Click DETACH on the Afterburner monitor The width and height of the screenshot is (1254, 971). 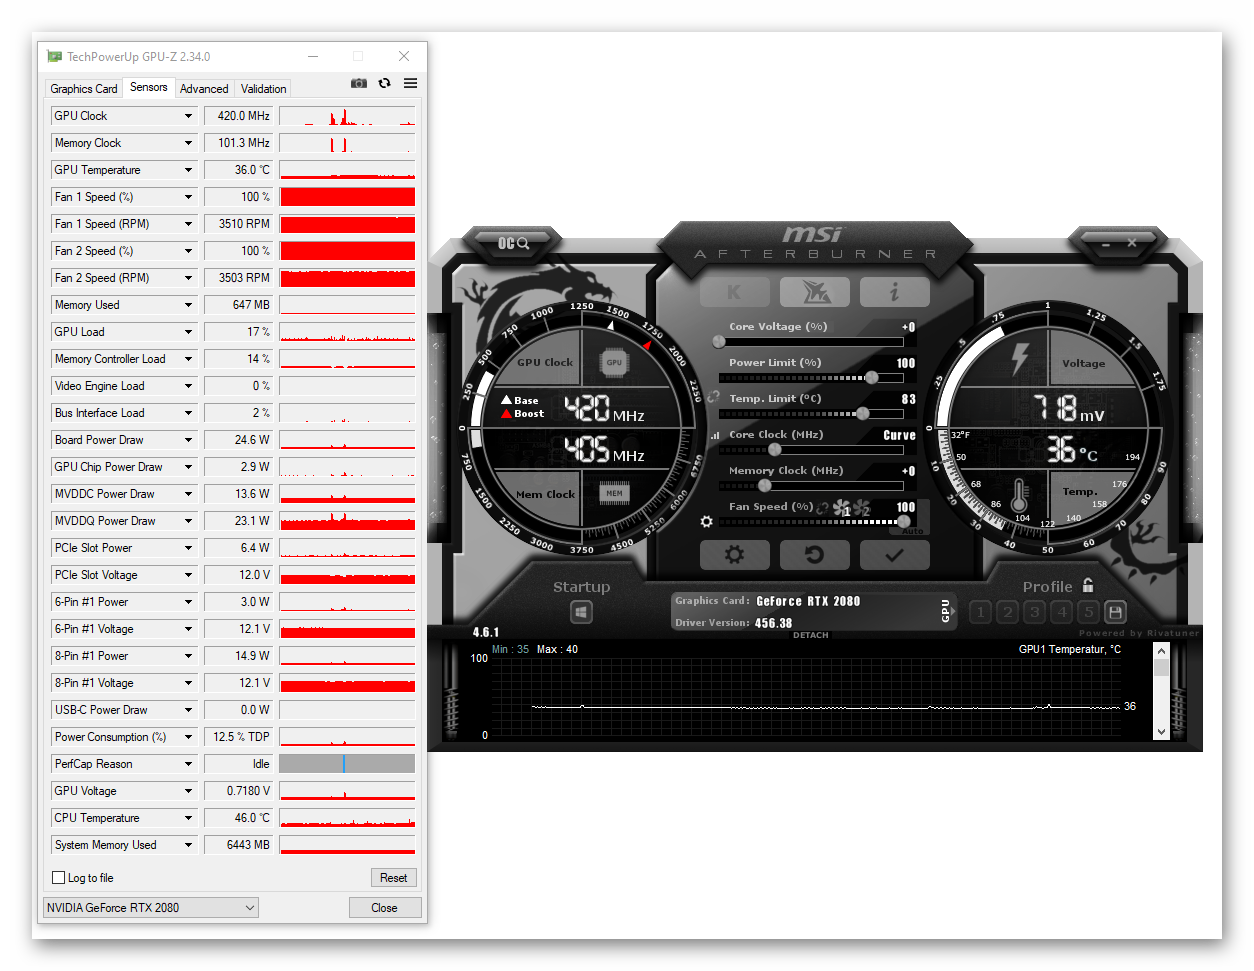[x=811, y=635]
